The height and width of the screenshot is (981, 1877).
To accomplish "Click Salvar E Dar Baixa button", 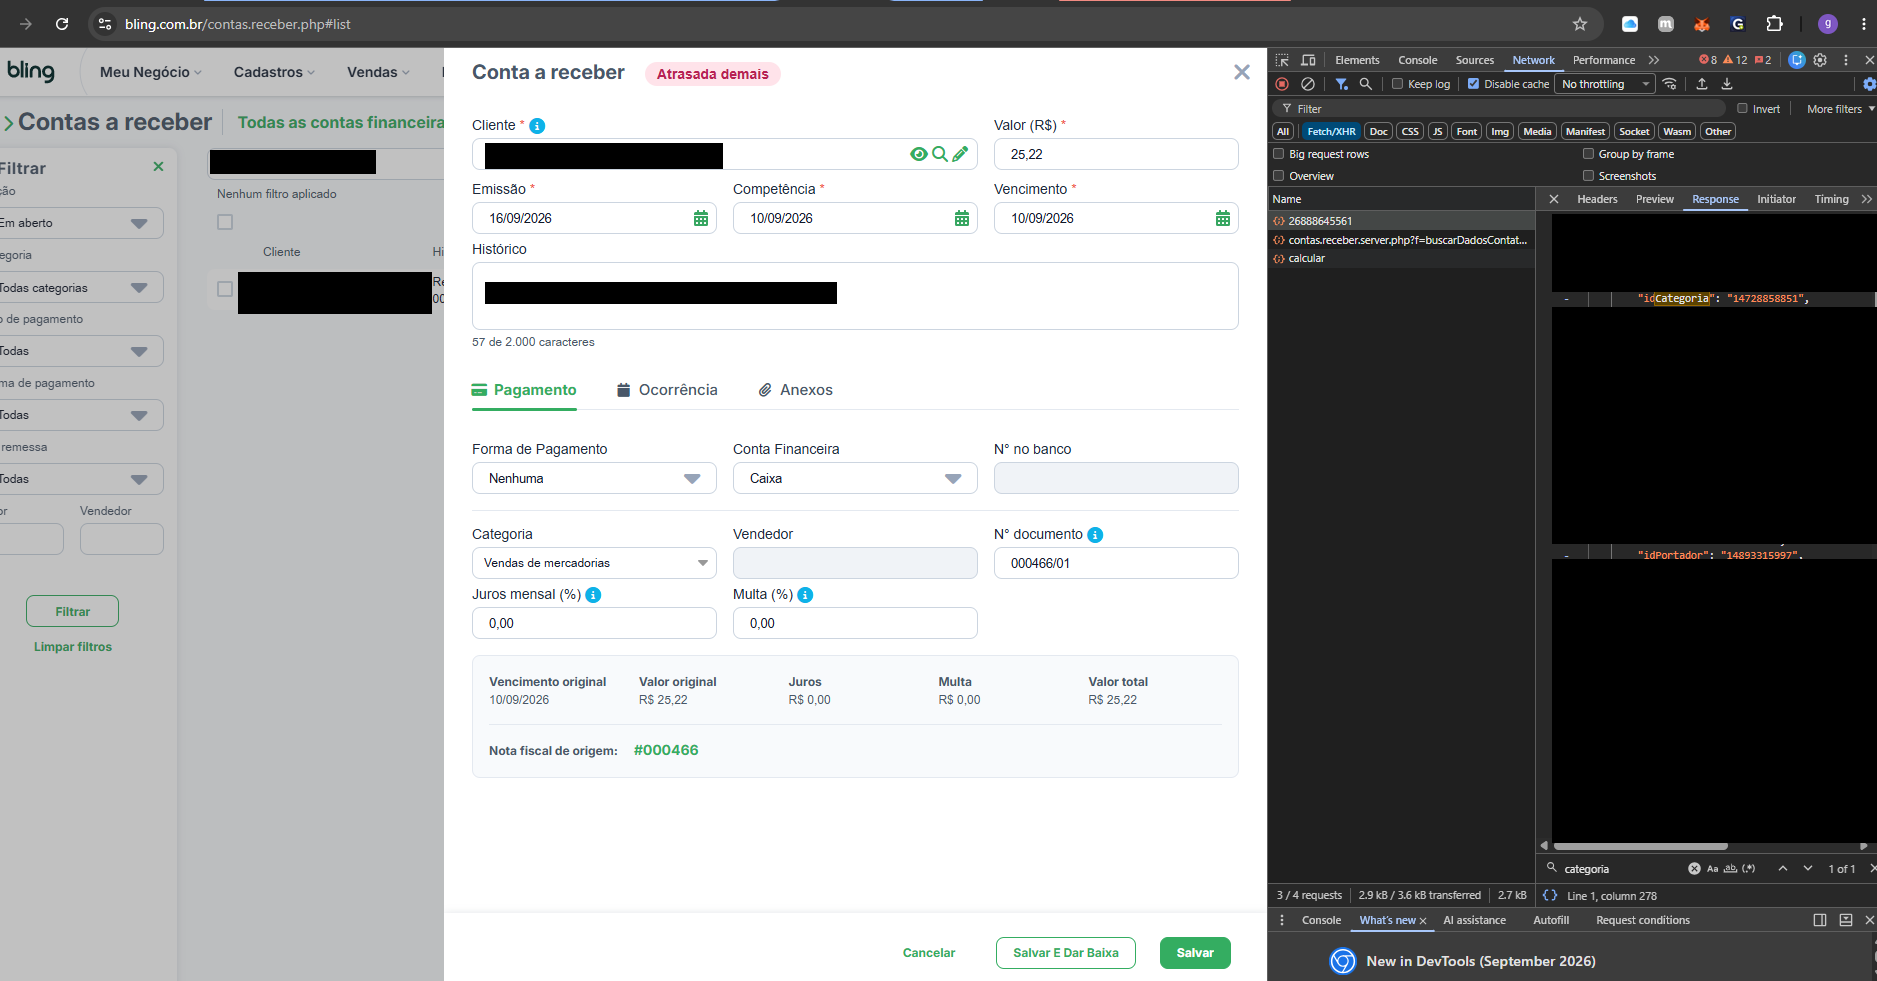I will pos(1065,953).
